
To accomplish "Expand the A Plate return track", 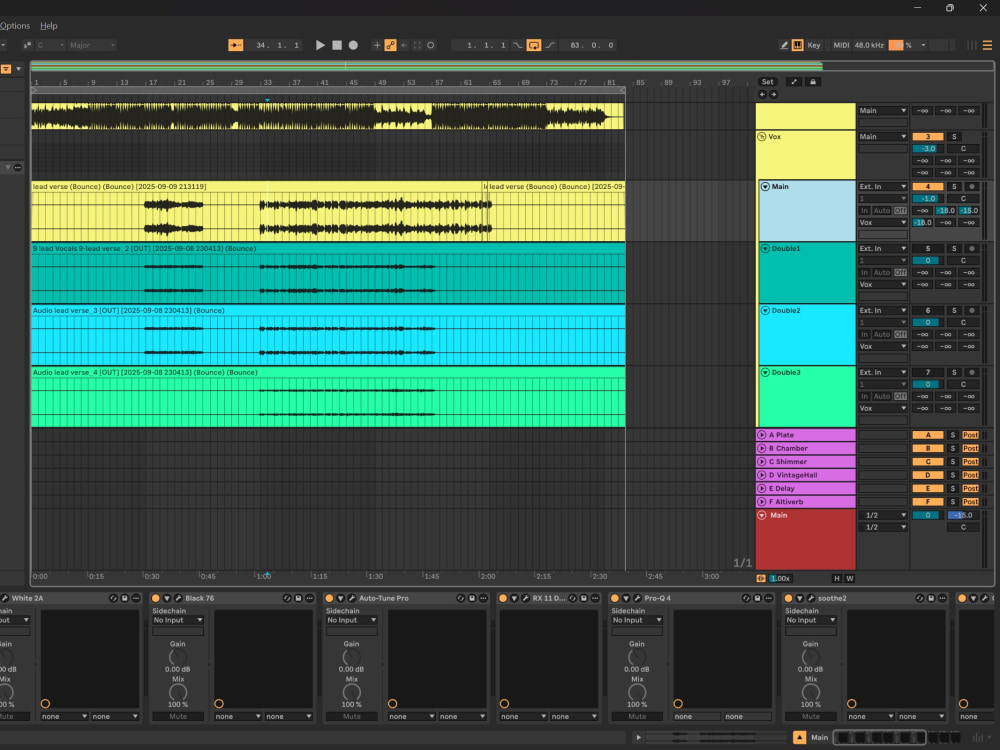I will tap(761, 435).
